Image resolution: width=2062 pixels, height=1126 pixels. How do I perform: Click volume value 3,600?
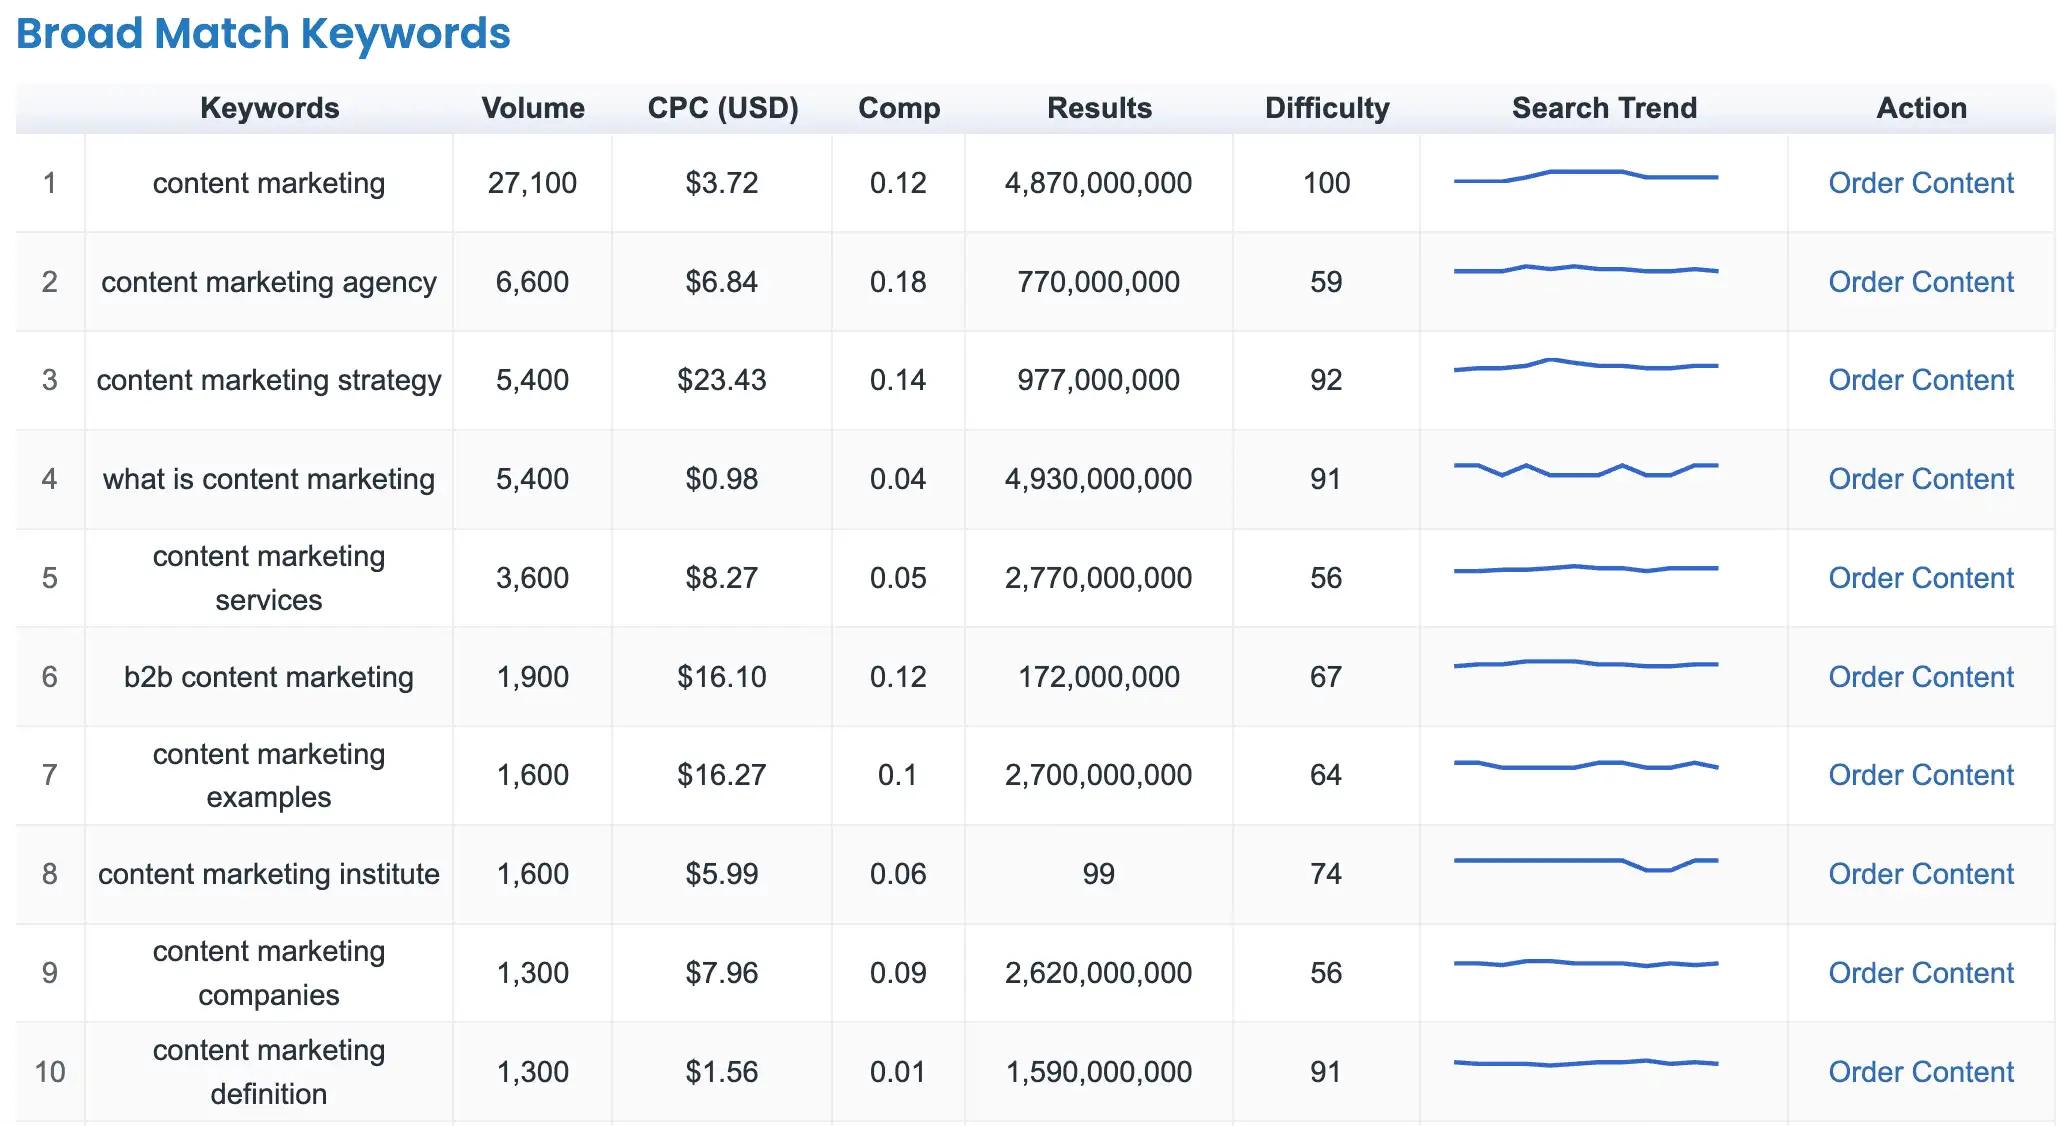point(532,578)
